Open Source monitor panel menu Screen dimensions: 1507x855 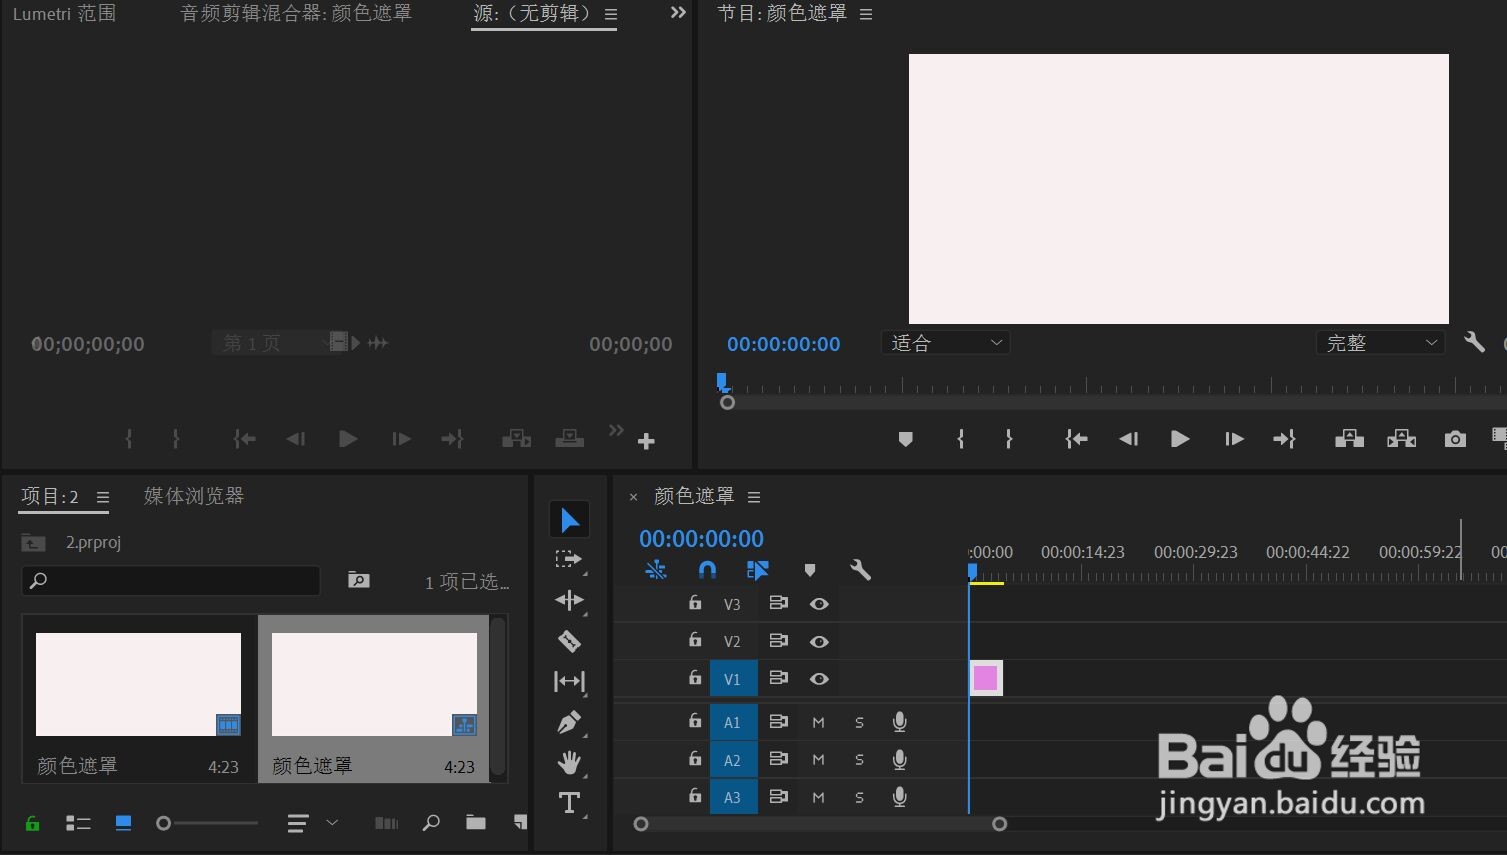611,15
